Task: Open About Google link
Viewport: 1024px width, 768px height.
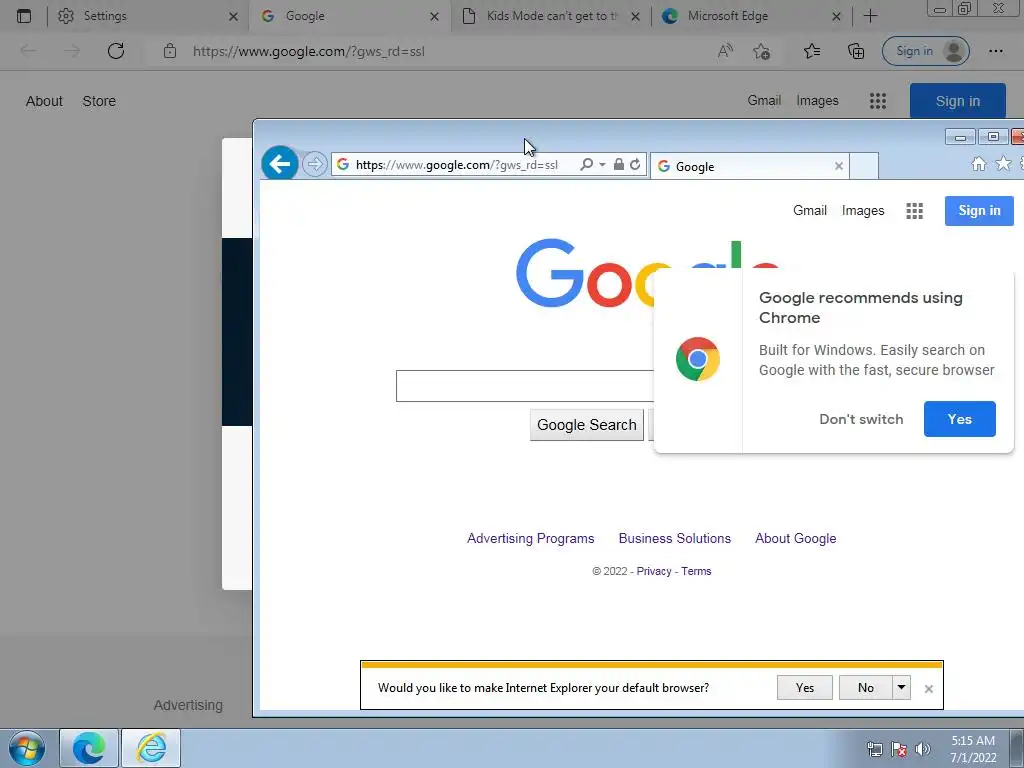Action: tap(795, 538)
